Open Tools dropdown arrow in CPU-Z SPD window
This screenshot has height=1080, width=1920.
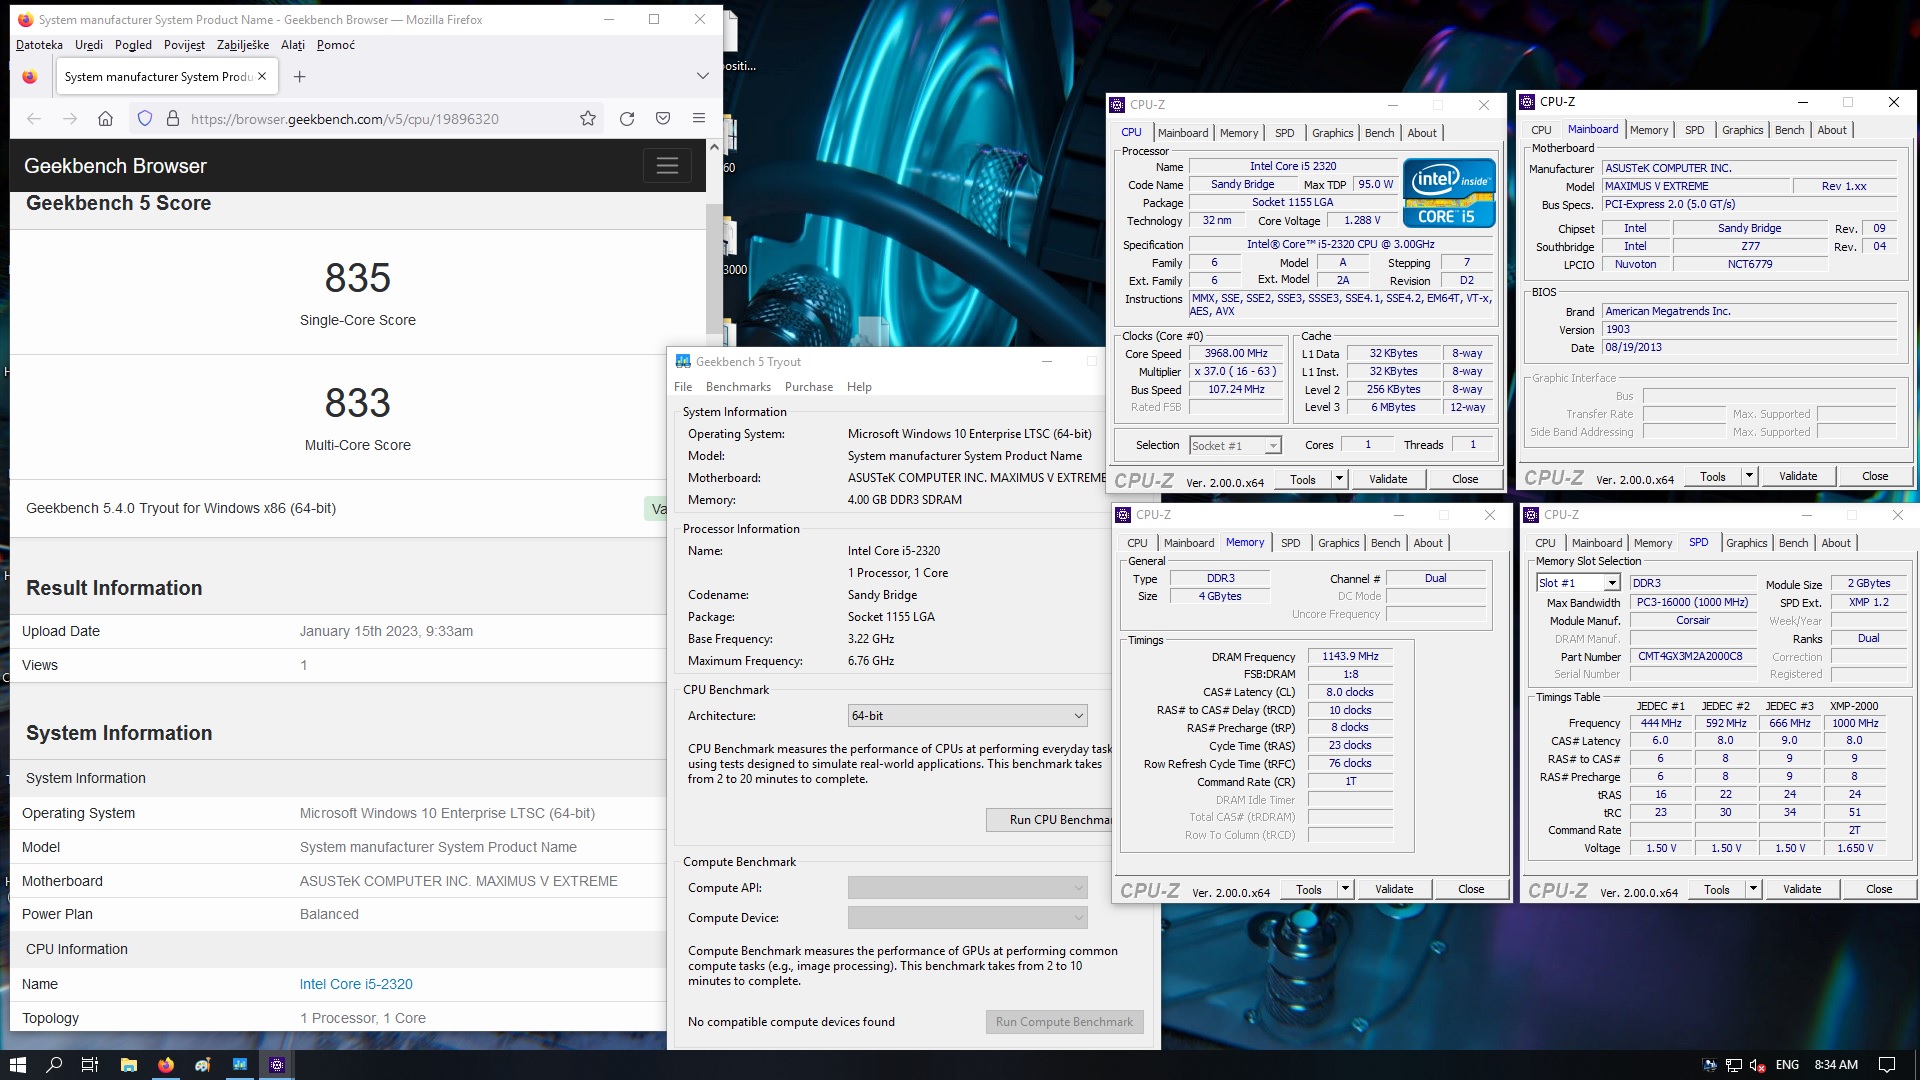tap(1753, 889)
